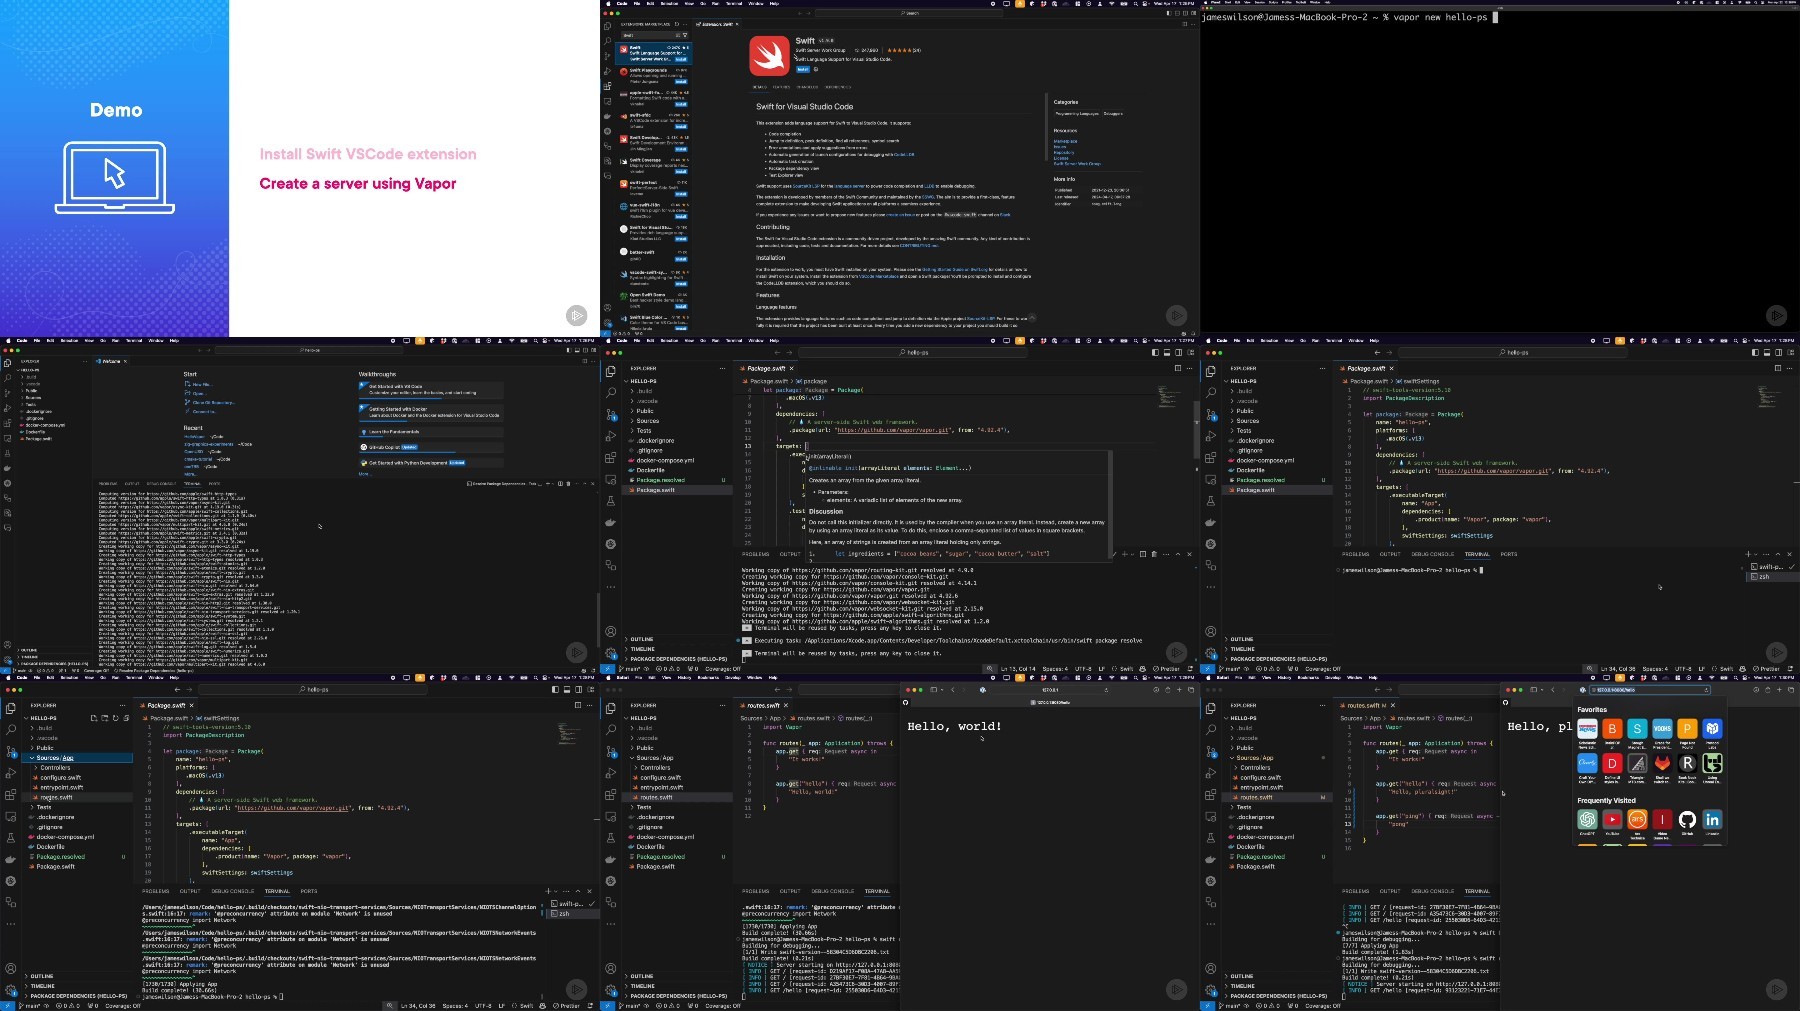The width and height of the screenshot is (1800, 1011).
Task: Click 'Create a server using Vapor' slide text
Action: (358, 184)
